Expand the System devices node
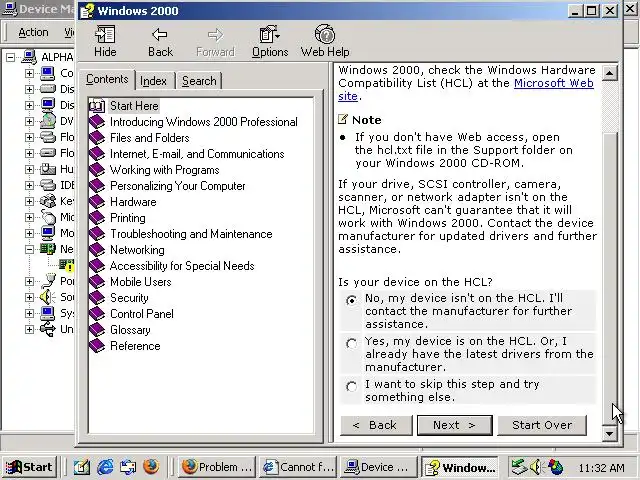The width and height of the screenshot is (640, 480). point(29,313)
